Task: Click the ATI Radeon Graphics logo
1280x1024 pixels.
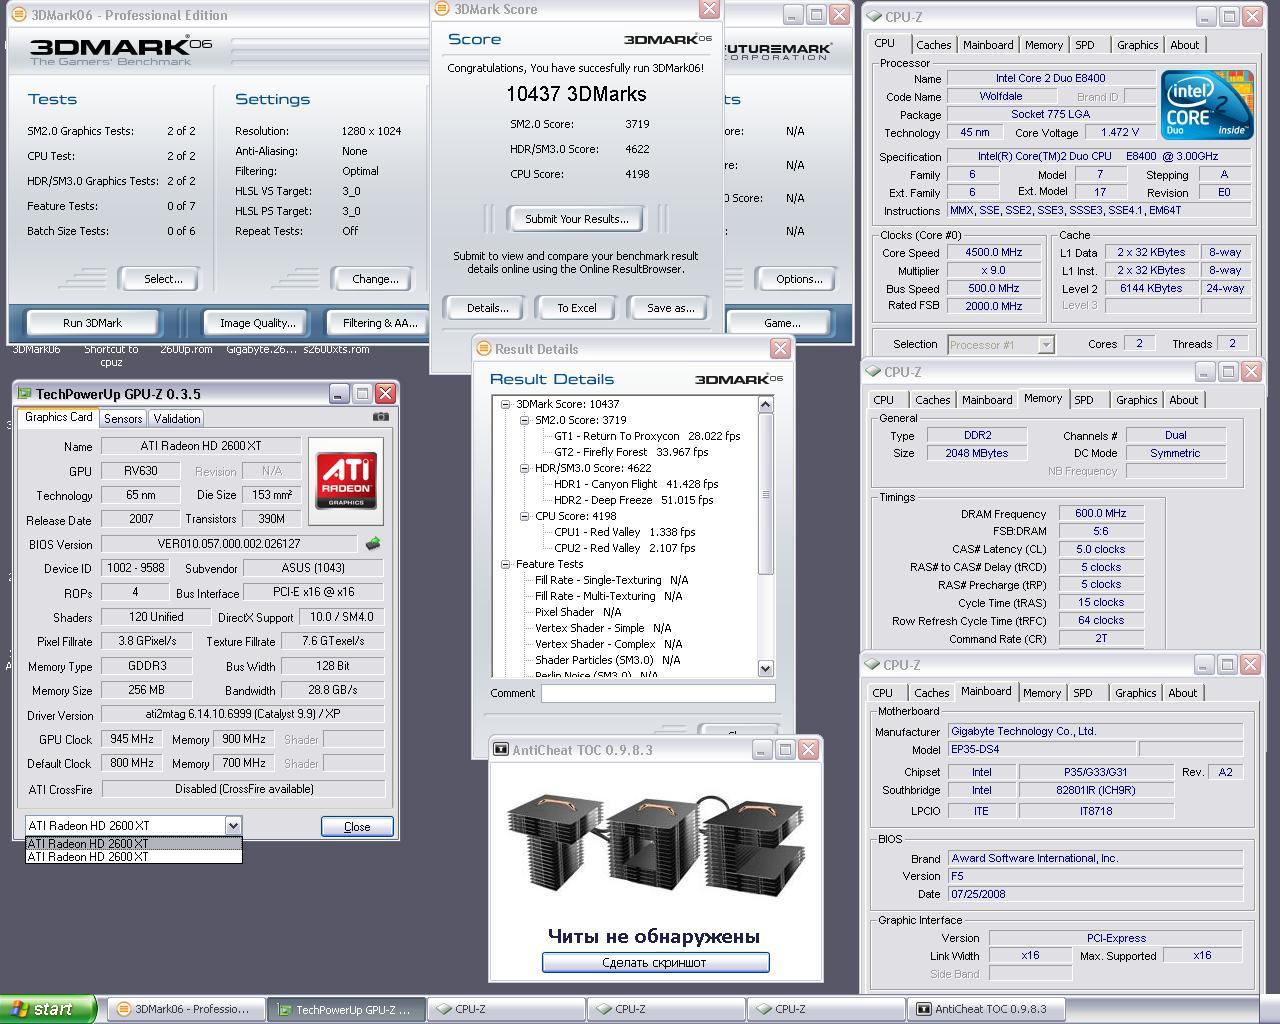Action: [346, 481]
